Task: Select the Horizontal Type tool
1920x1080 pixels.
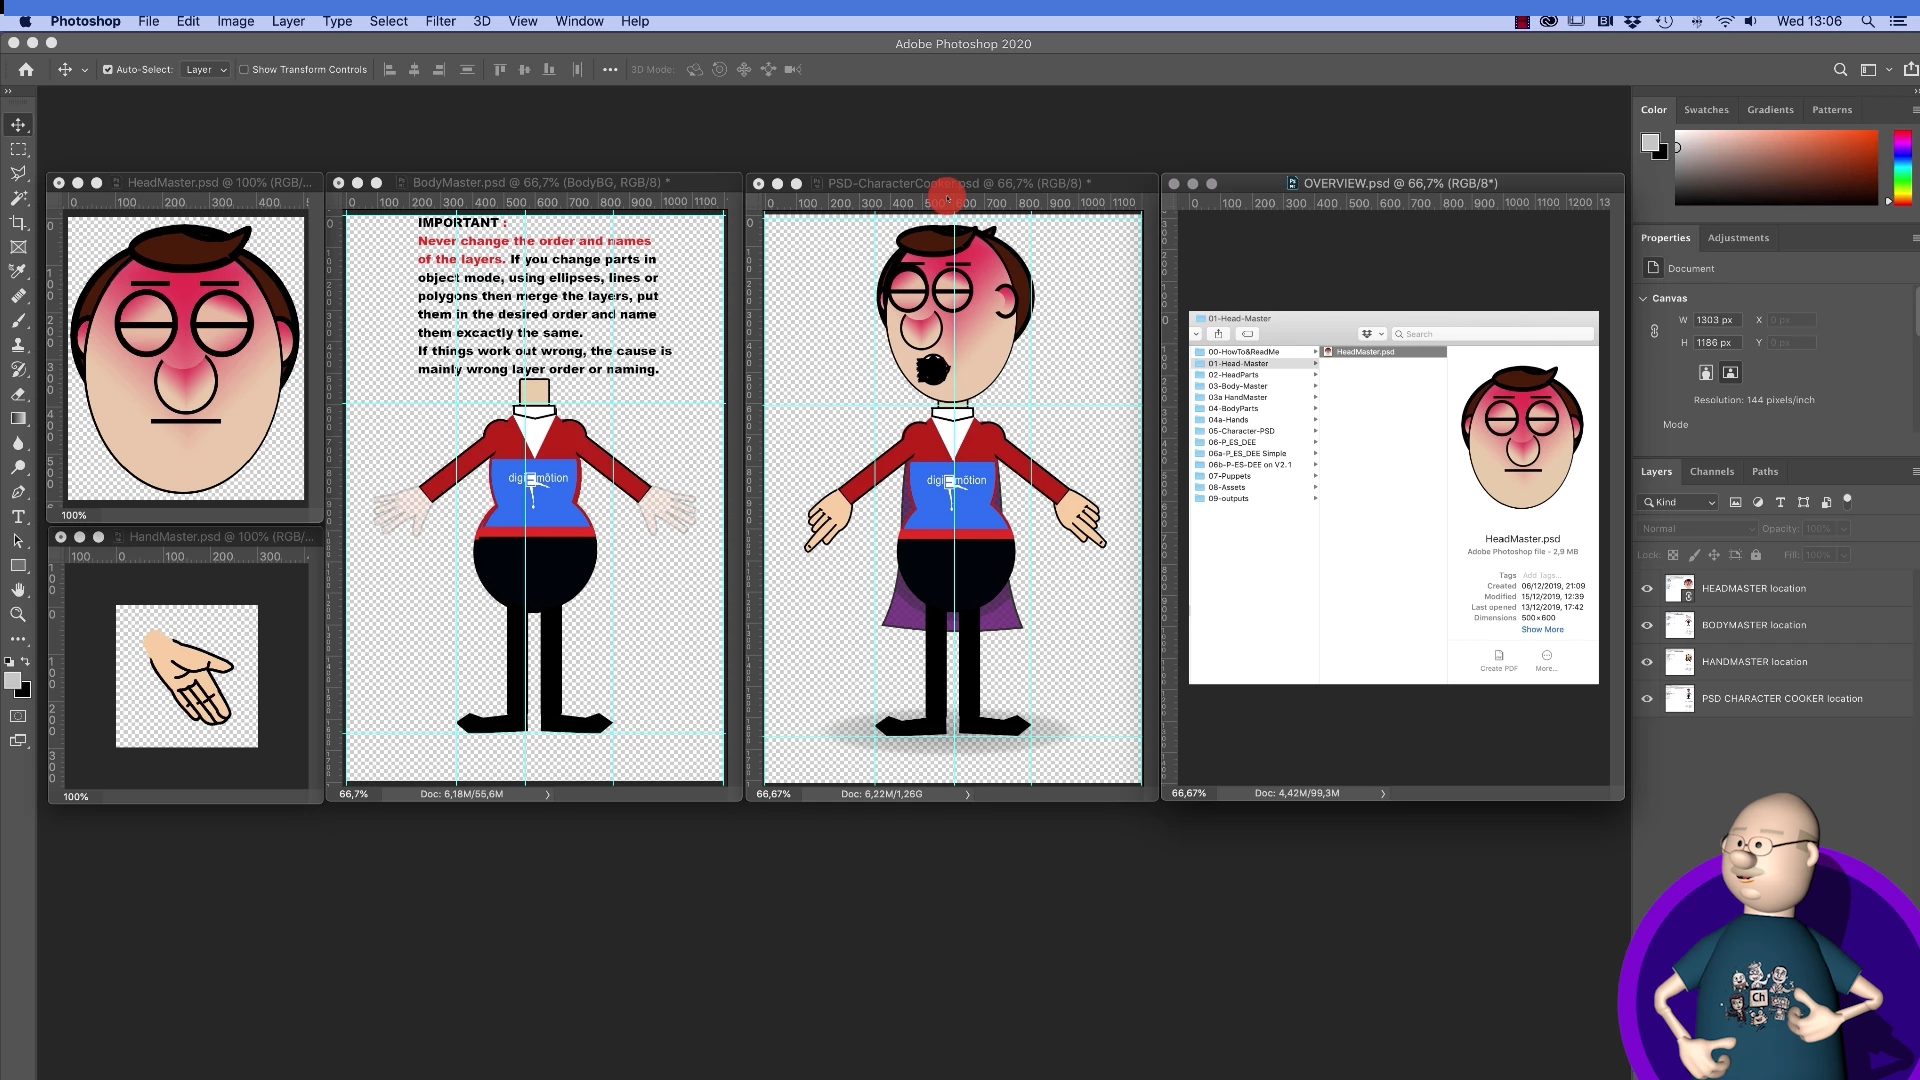Action: coord(18,517)
